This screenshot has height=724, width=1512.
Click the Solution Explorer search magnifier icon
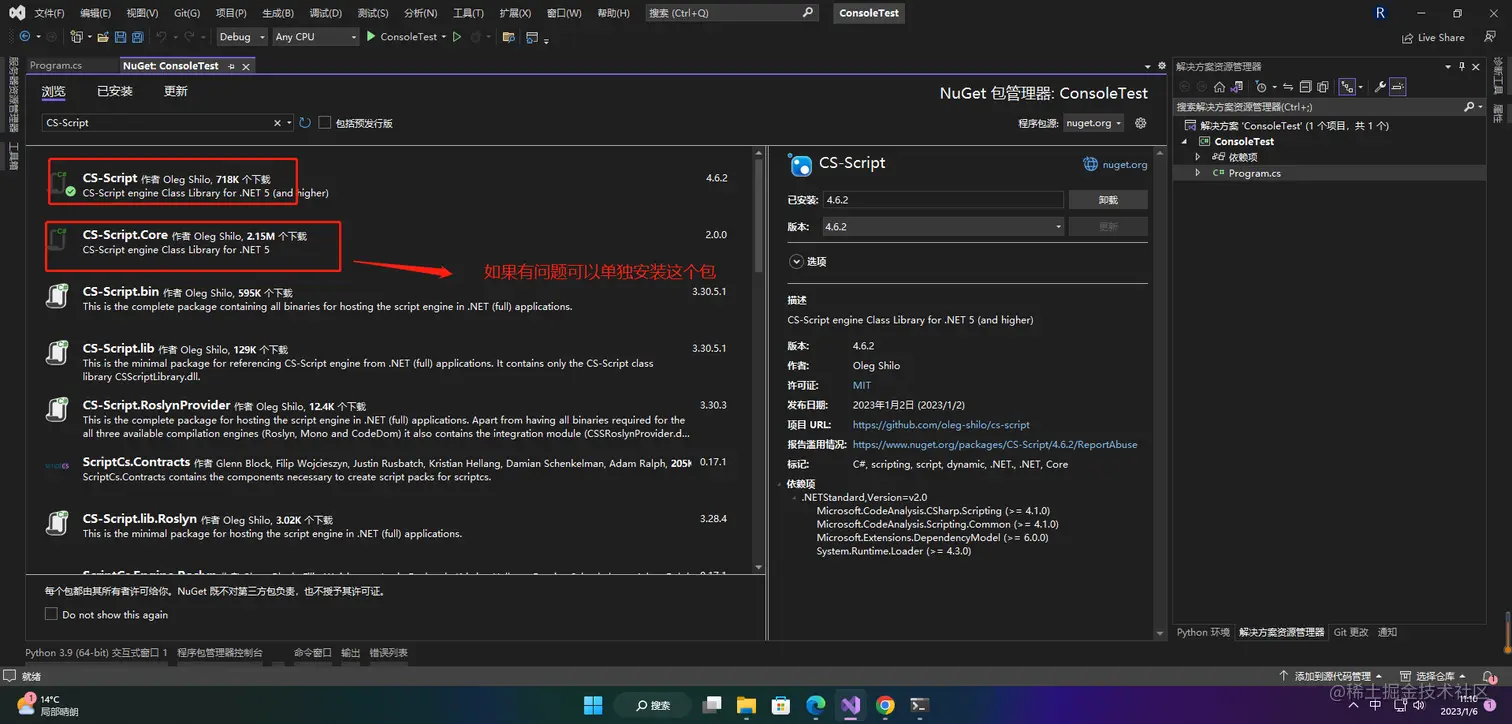click(1469, 106)
